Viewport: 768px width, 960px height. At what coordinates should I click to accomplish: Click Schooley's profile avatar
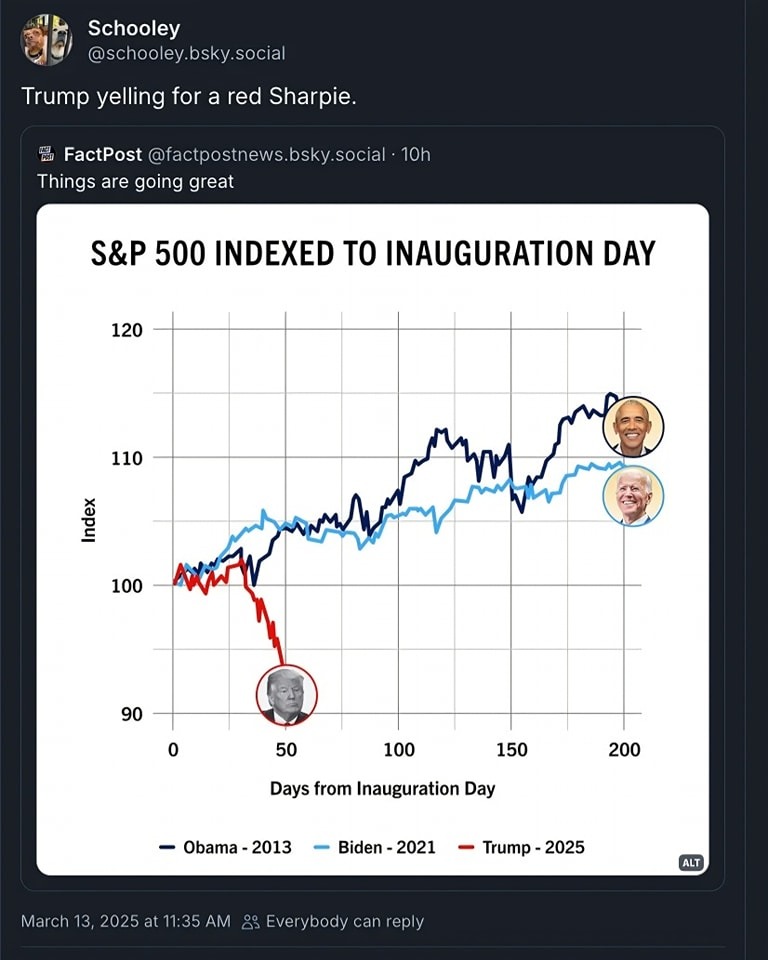[47, 41]
